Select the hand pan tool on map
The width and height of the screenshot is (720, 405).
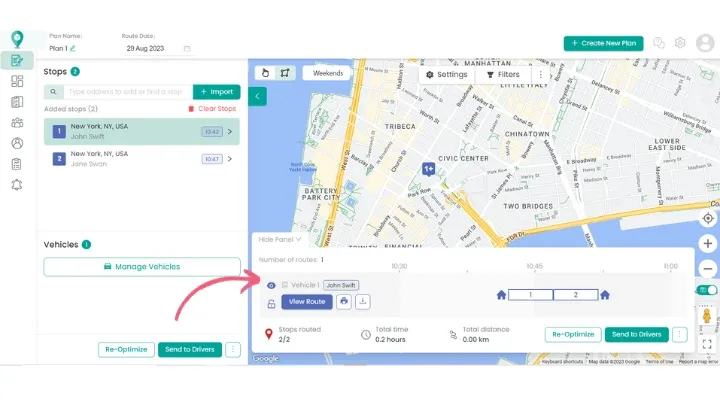point(265,73)
